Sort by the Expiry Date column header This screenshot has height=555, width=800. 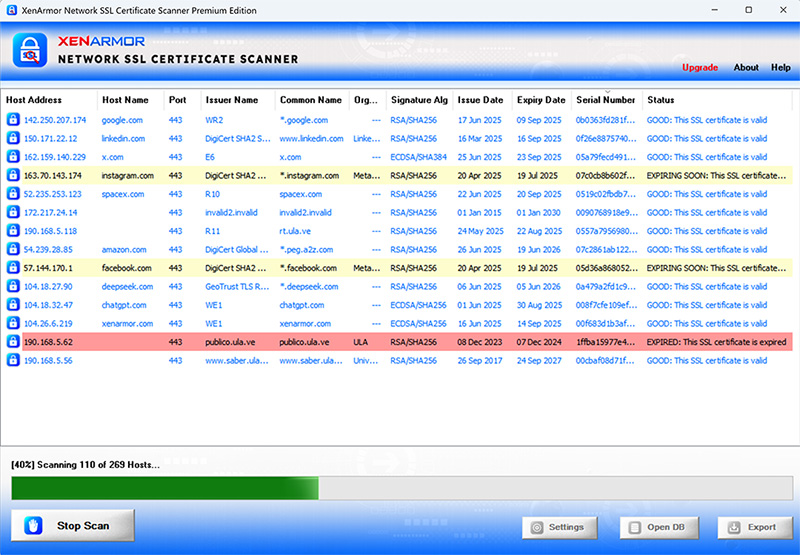[541, 100]
